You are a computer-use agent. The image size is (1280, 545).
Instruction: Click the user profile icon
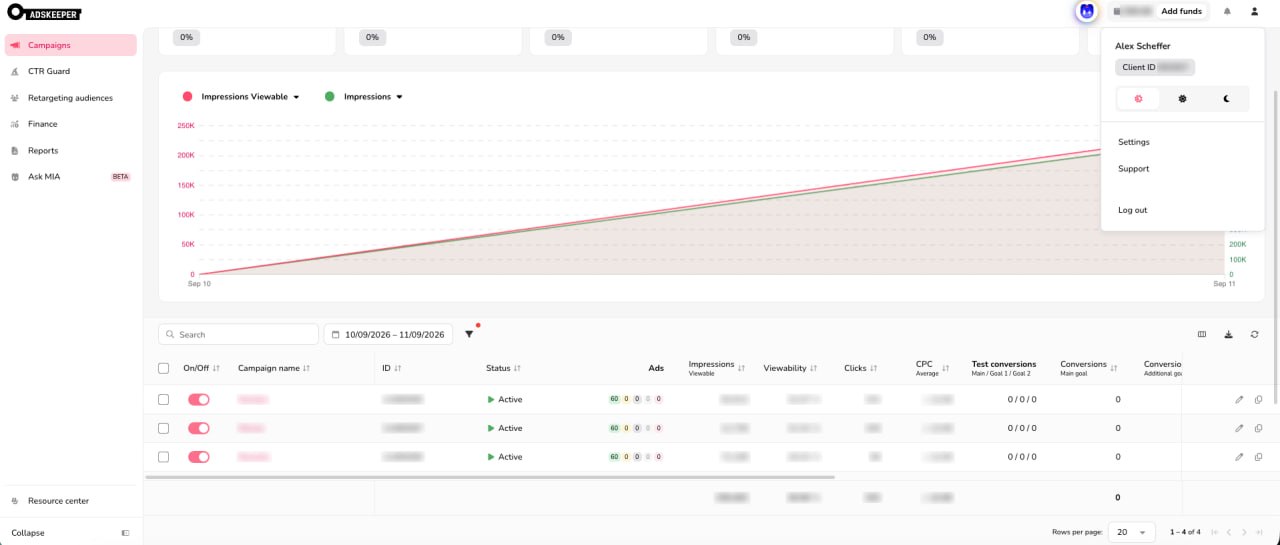[x=1254, y=12]
